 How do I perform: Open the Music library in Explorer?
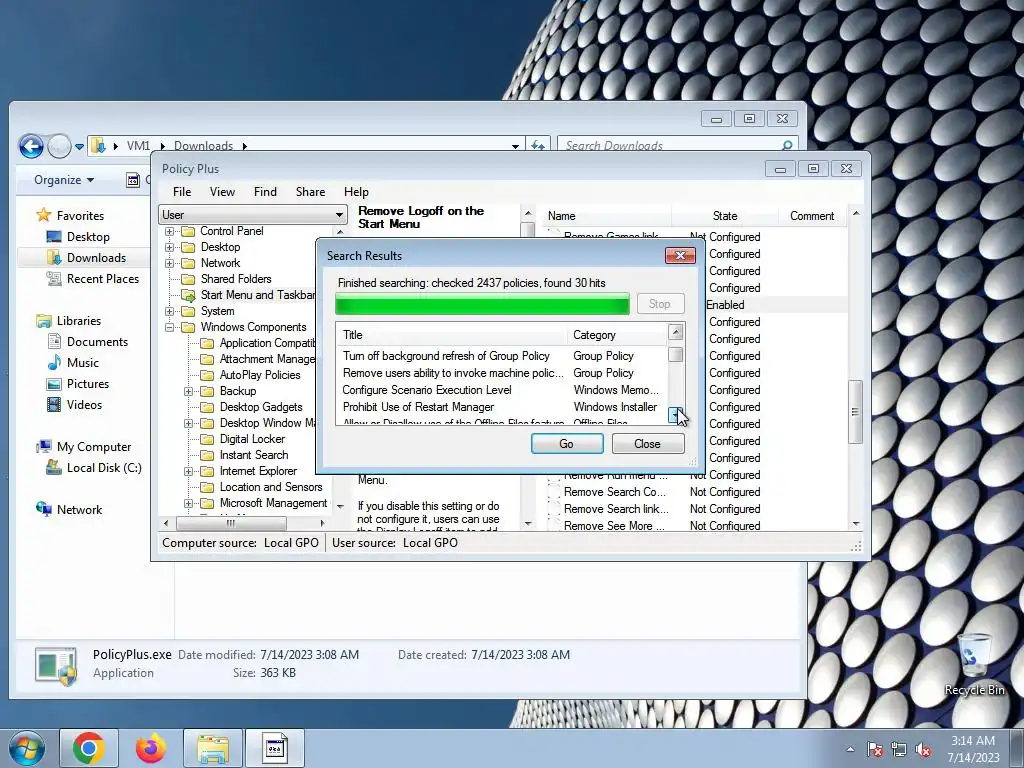72,362
